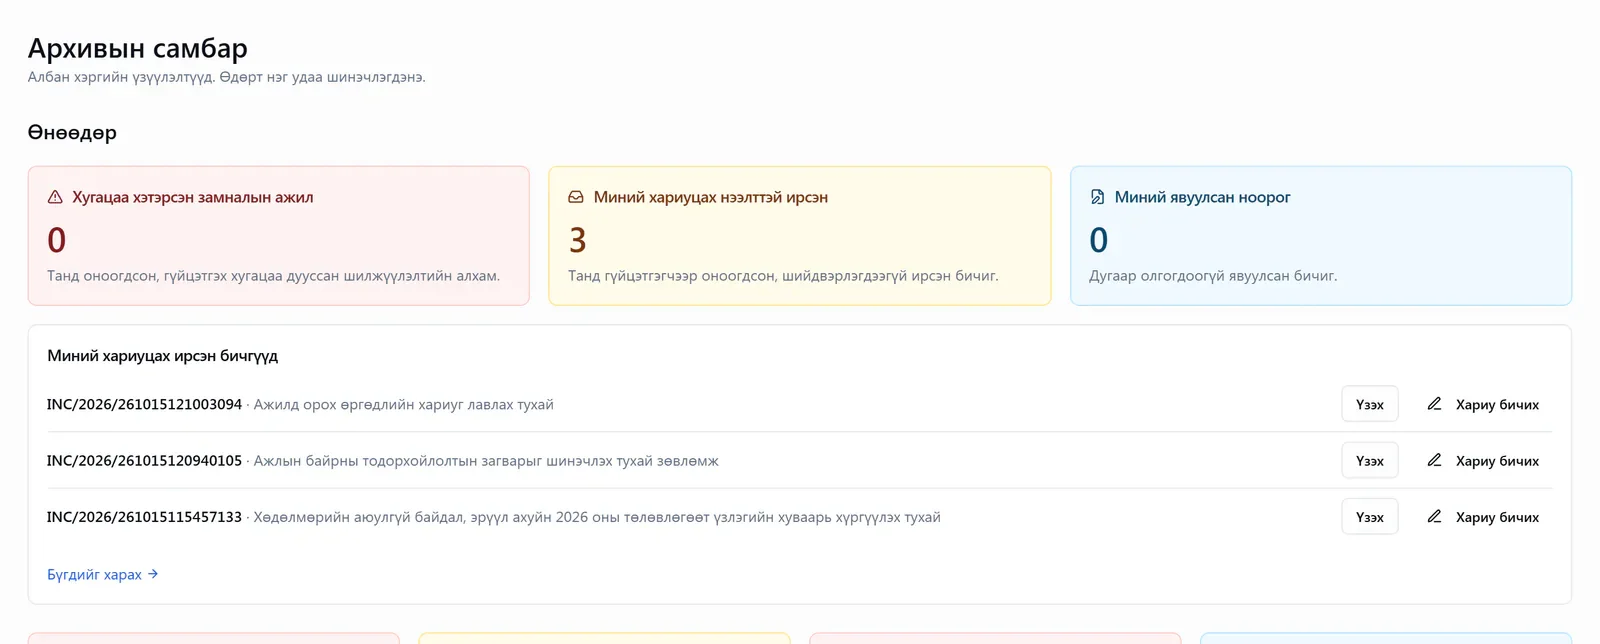Click subject Хөдөлмөрийн аюулгүй байдал, эрүүл ахуйн 2026

coord(597,516)
